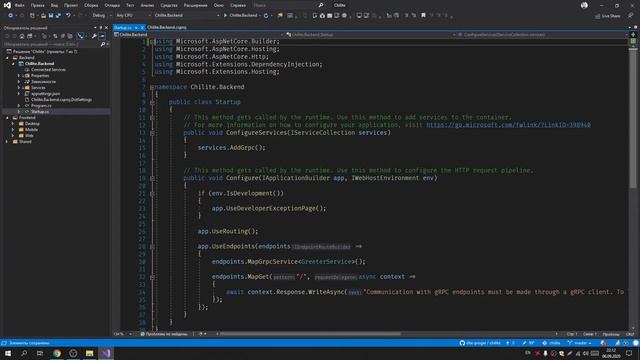Click the Save file toolbar icon

51,16
